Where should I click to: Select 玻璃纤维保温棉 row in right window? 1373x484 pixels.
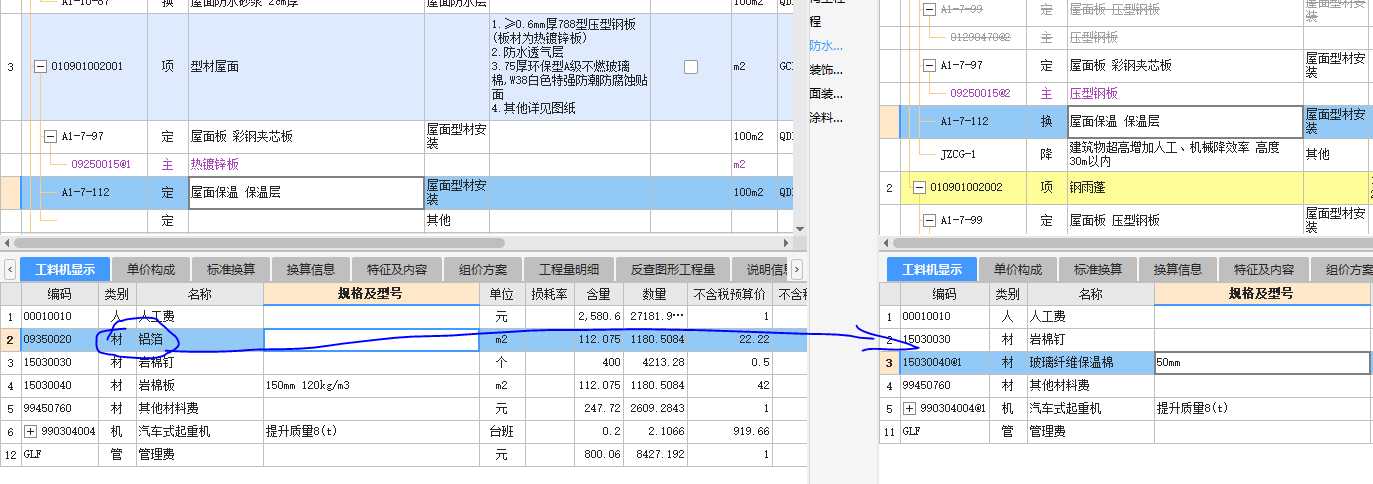point(1126,363)
